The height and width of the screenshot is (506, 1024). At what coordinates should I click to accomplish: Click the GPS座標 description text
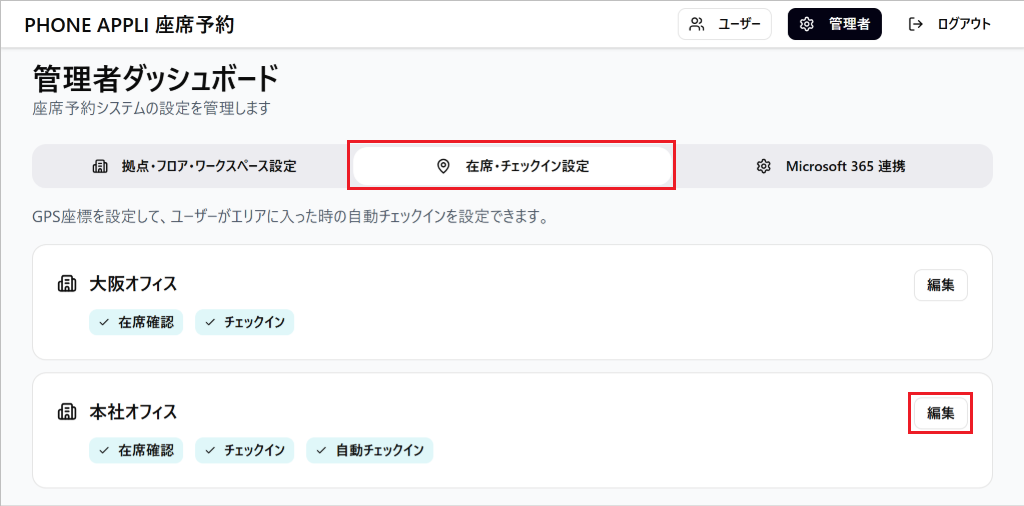tap(290, 217)
